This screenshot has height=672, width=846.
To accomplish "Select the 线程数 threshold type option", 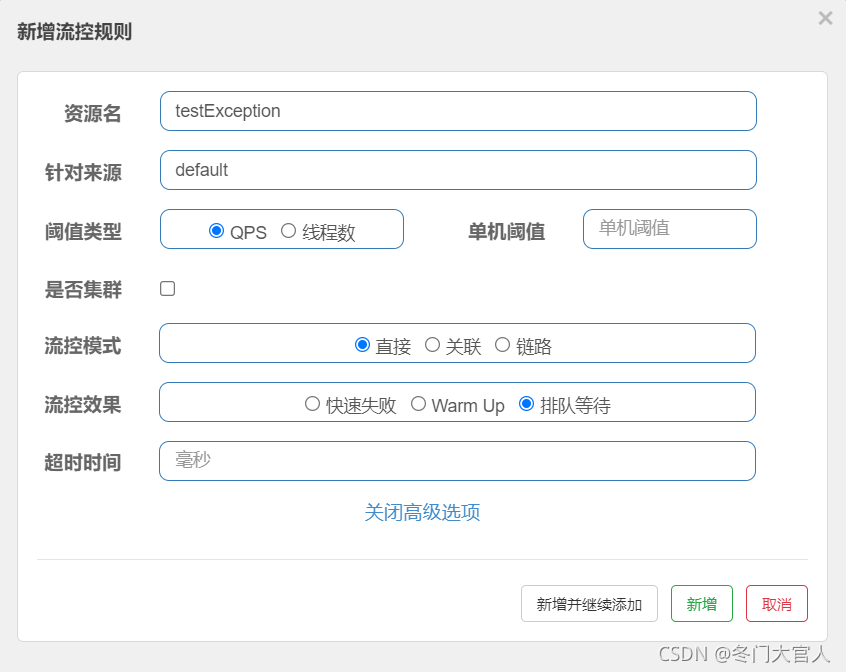I will 290,231.
